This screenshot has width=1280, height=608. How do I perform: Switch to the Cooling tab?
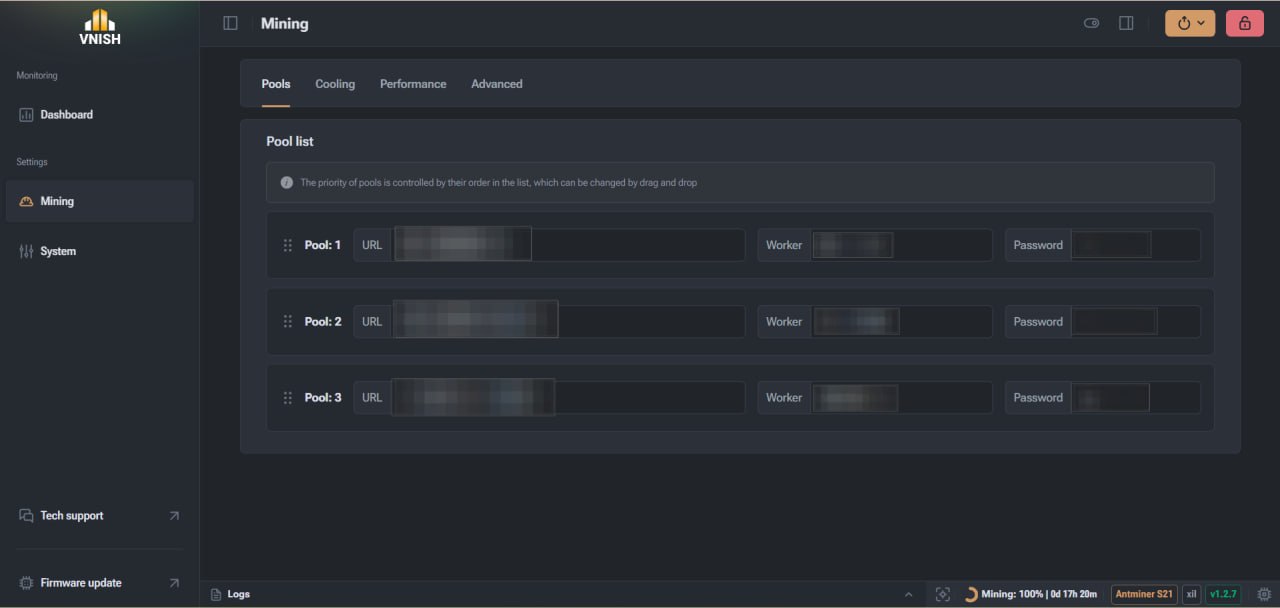(335, 84)
